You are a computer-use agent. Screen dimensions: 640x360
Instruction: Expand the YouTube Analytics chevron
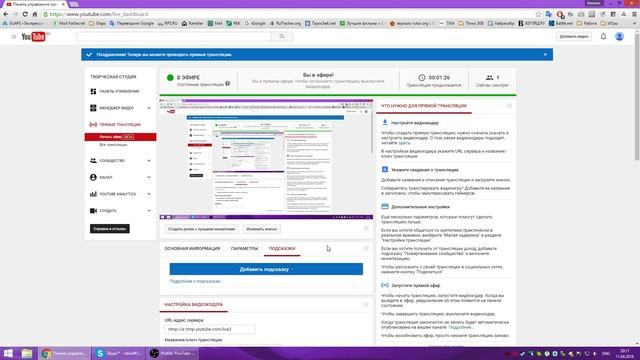149,194
